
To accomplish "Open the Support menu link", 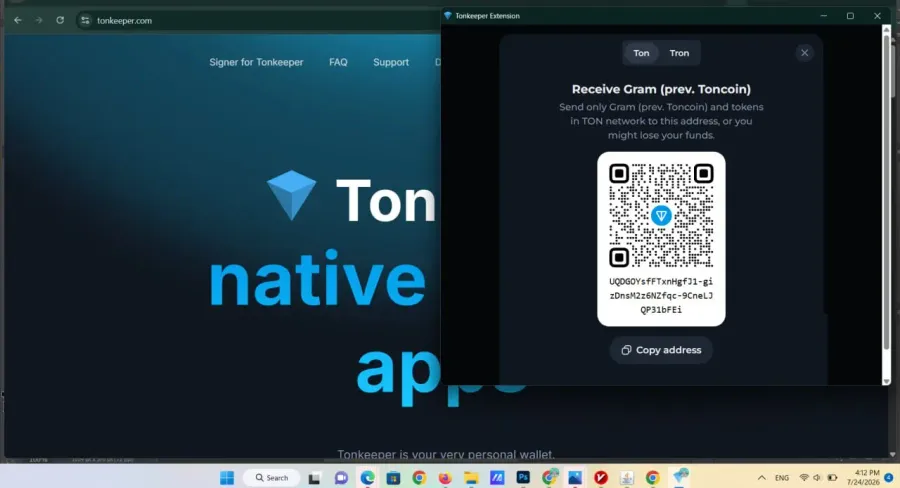I will point(391,62).
